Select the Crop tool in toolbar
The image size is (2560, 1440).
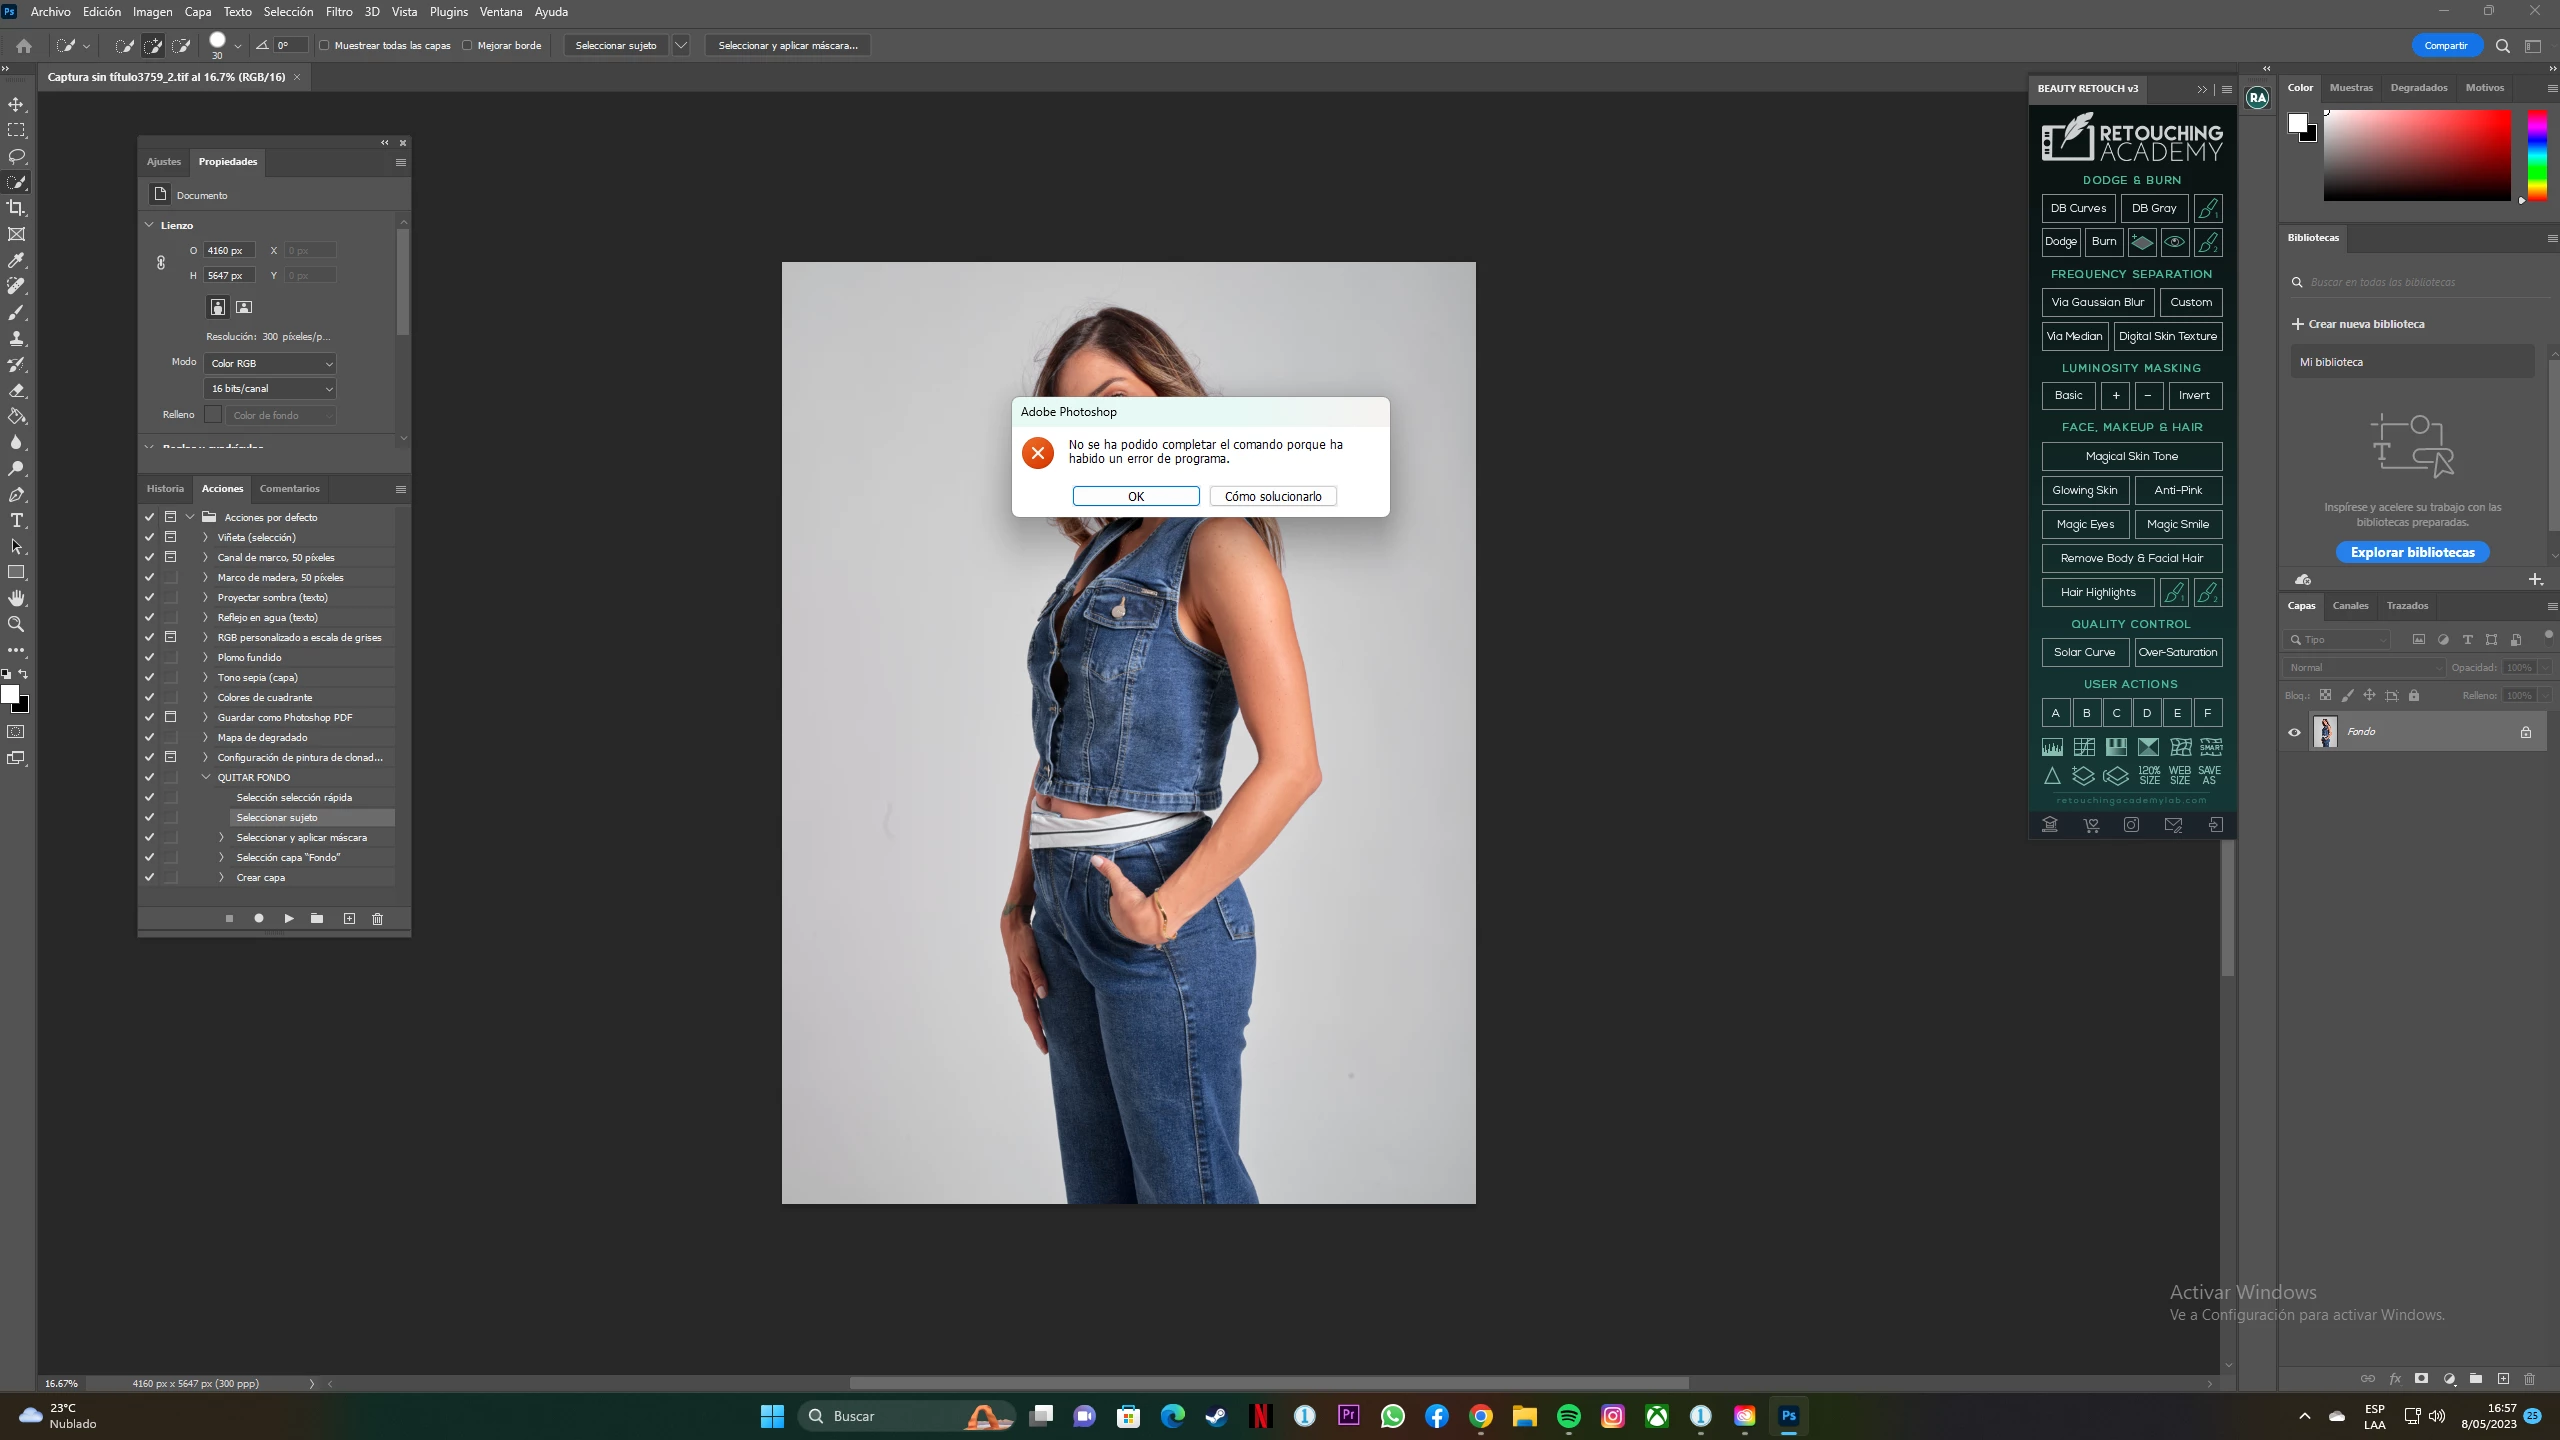(17, 208)
